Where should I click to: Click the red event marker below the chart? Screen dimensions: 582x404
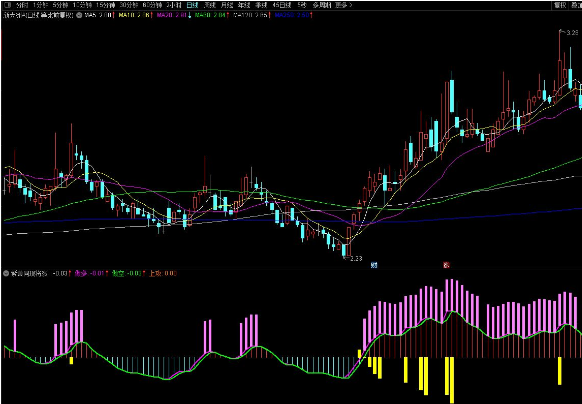coord(447,265)
